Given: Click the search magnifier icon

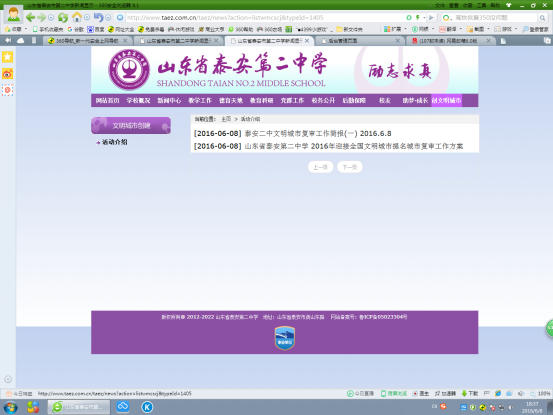Looking at the screenshot, I should (x=542, y=18).
